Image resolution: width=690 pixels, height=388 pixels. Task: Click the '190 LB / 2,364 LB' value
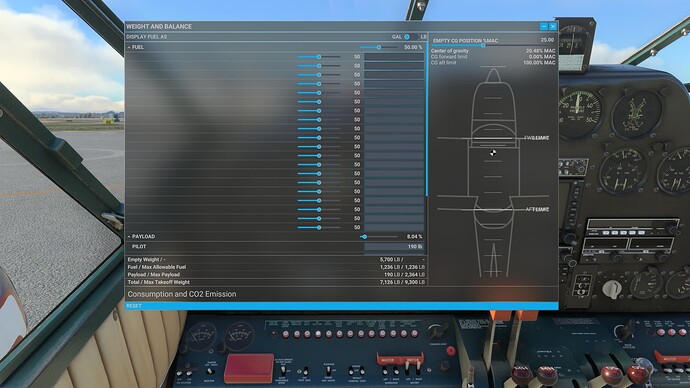pos(404,275)
